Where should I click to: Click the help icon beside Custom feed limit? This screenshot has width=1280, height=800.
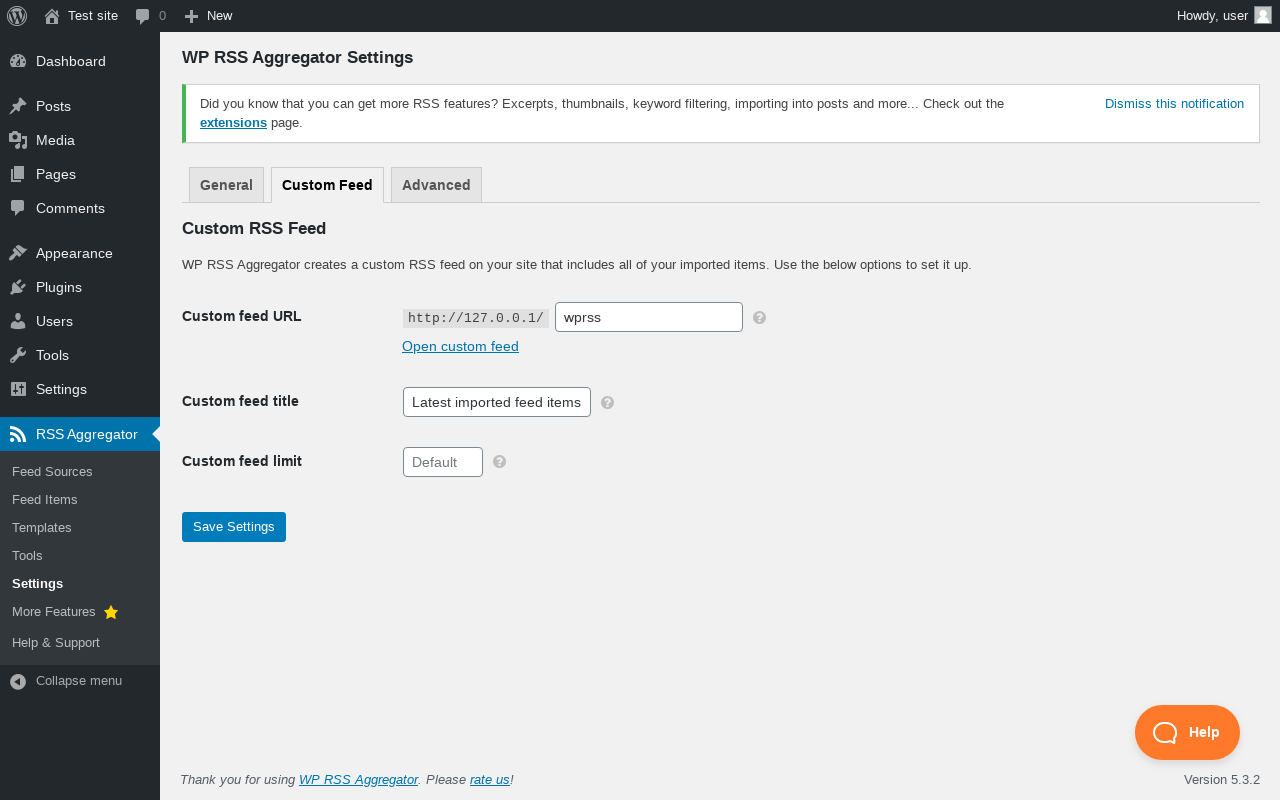500,462
